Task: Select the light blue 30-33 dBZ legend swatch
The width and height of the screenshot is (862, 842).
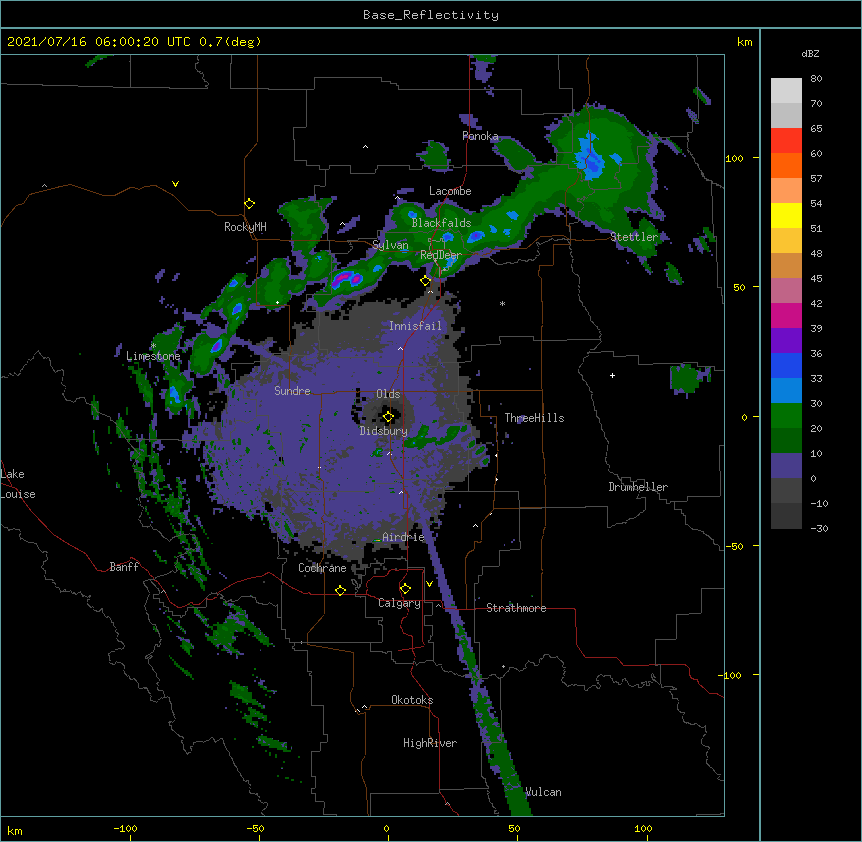Action: coord(786,391)
